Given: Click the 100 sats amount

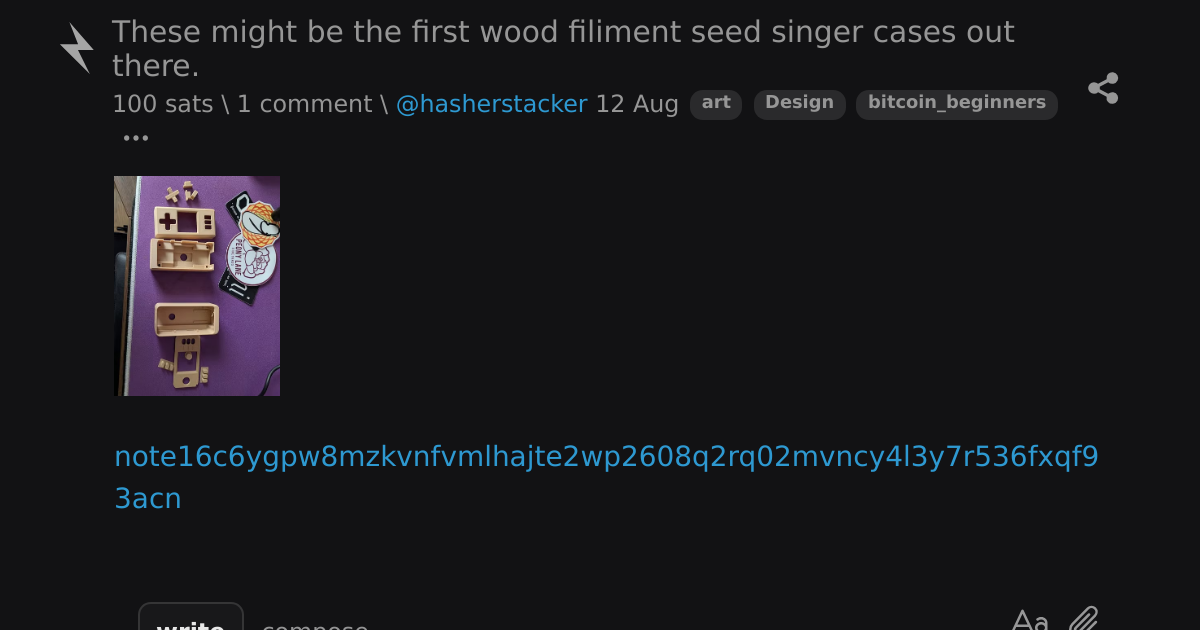Looking at the screenshot, I should click(x=163, y=104).
